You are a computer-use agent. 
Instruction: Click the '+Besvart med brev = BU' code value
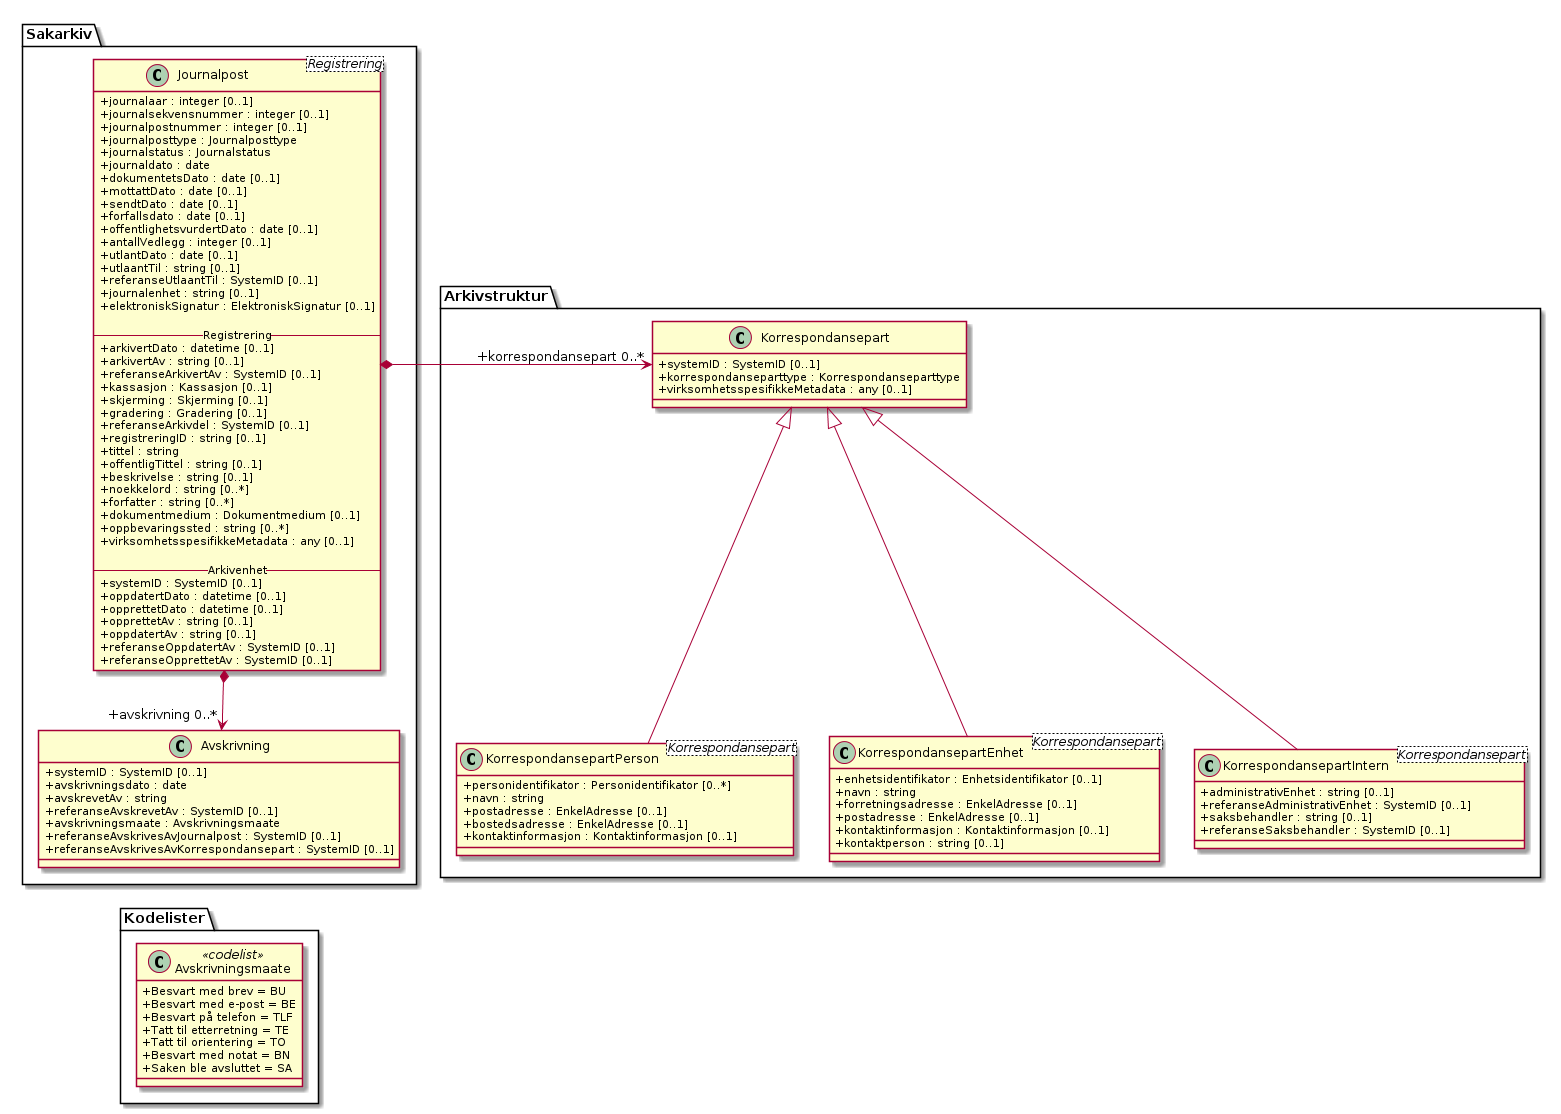pyautogui.click(x=215, y=992)
